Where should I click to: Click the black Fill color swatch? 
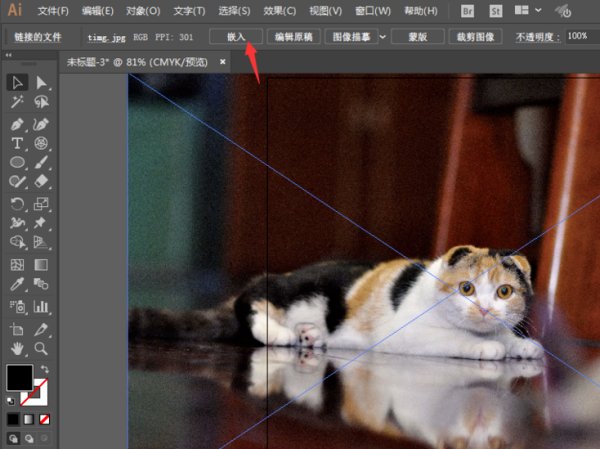point(19,377)
